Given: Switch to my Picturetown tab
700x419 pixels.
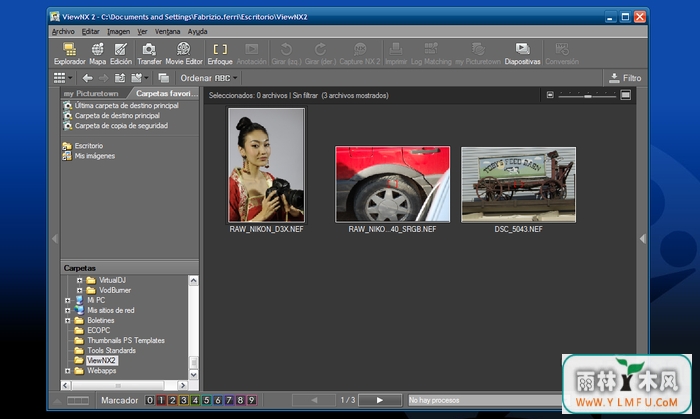Looking at the screenshot, I should (x=91, y=93).
